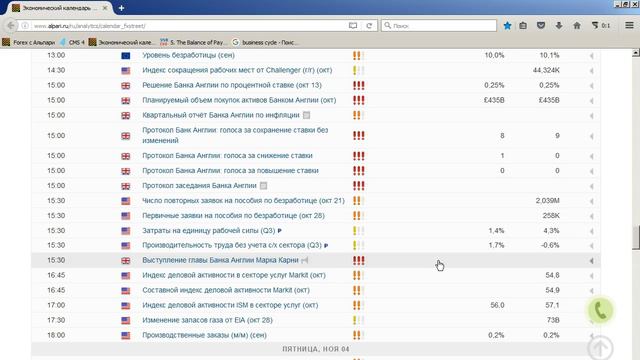The height and width of the screenshot is (360, 640).
Task: Expand row arrow for Первичные заявки
Action: tap(591, 216)
